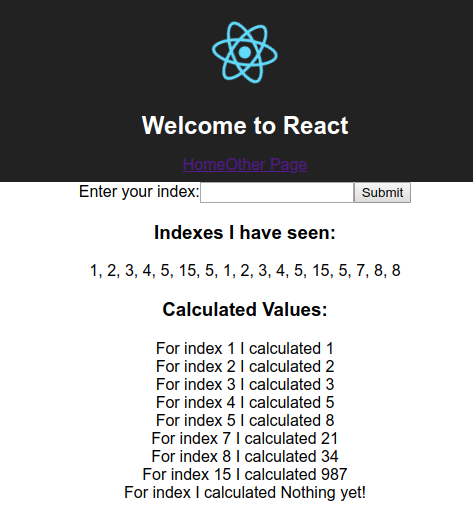
Task: Click the list of seen indexes
Action: 245,271
